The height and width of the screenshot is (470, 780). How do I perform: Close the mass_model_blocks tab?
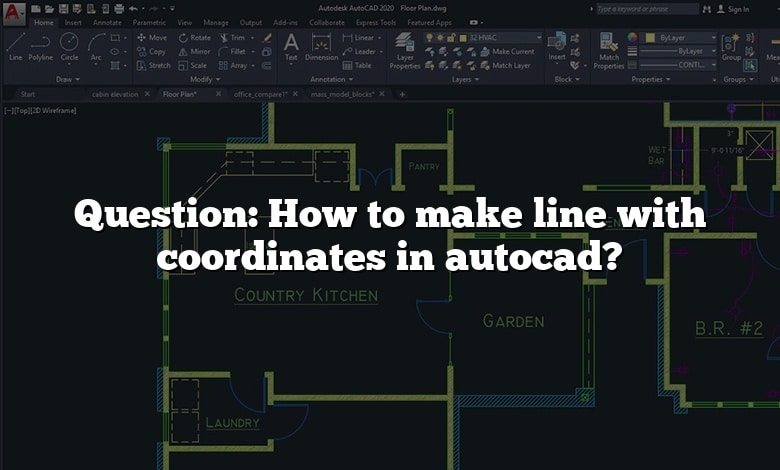click(x=382, y=94)
